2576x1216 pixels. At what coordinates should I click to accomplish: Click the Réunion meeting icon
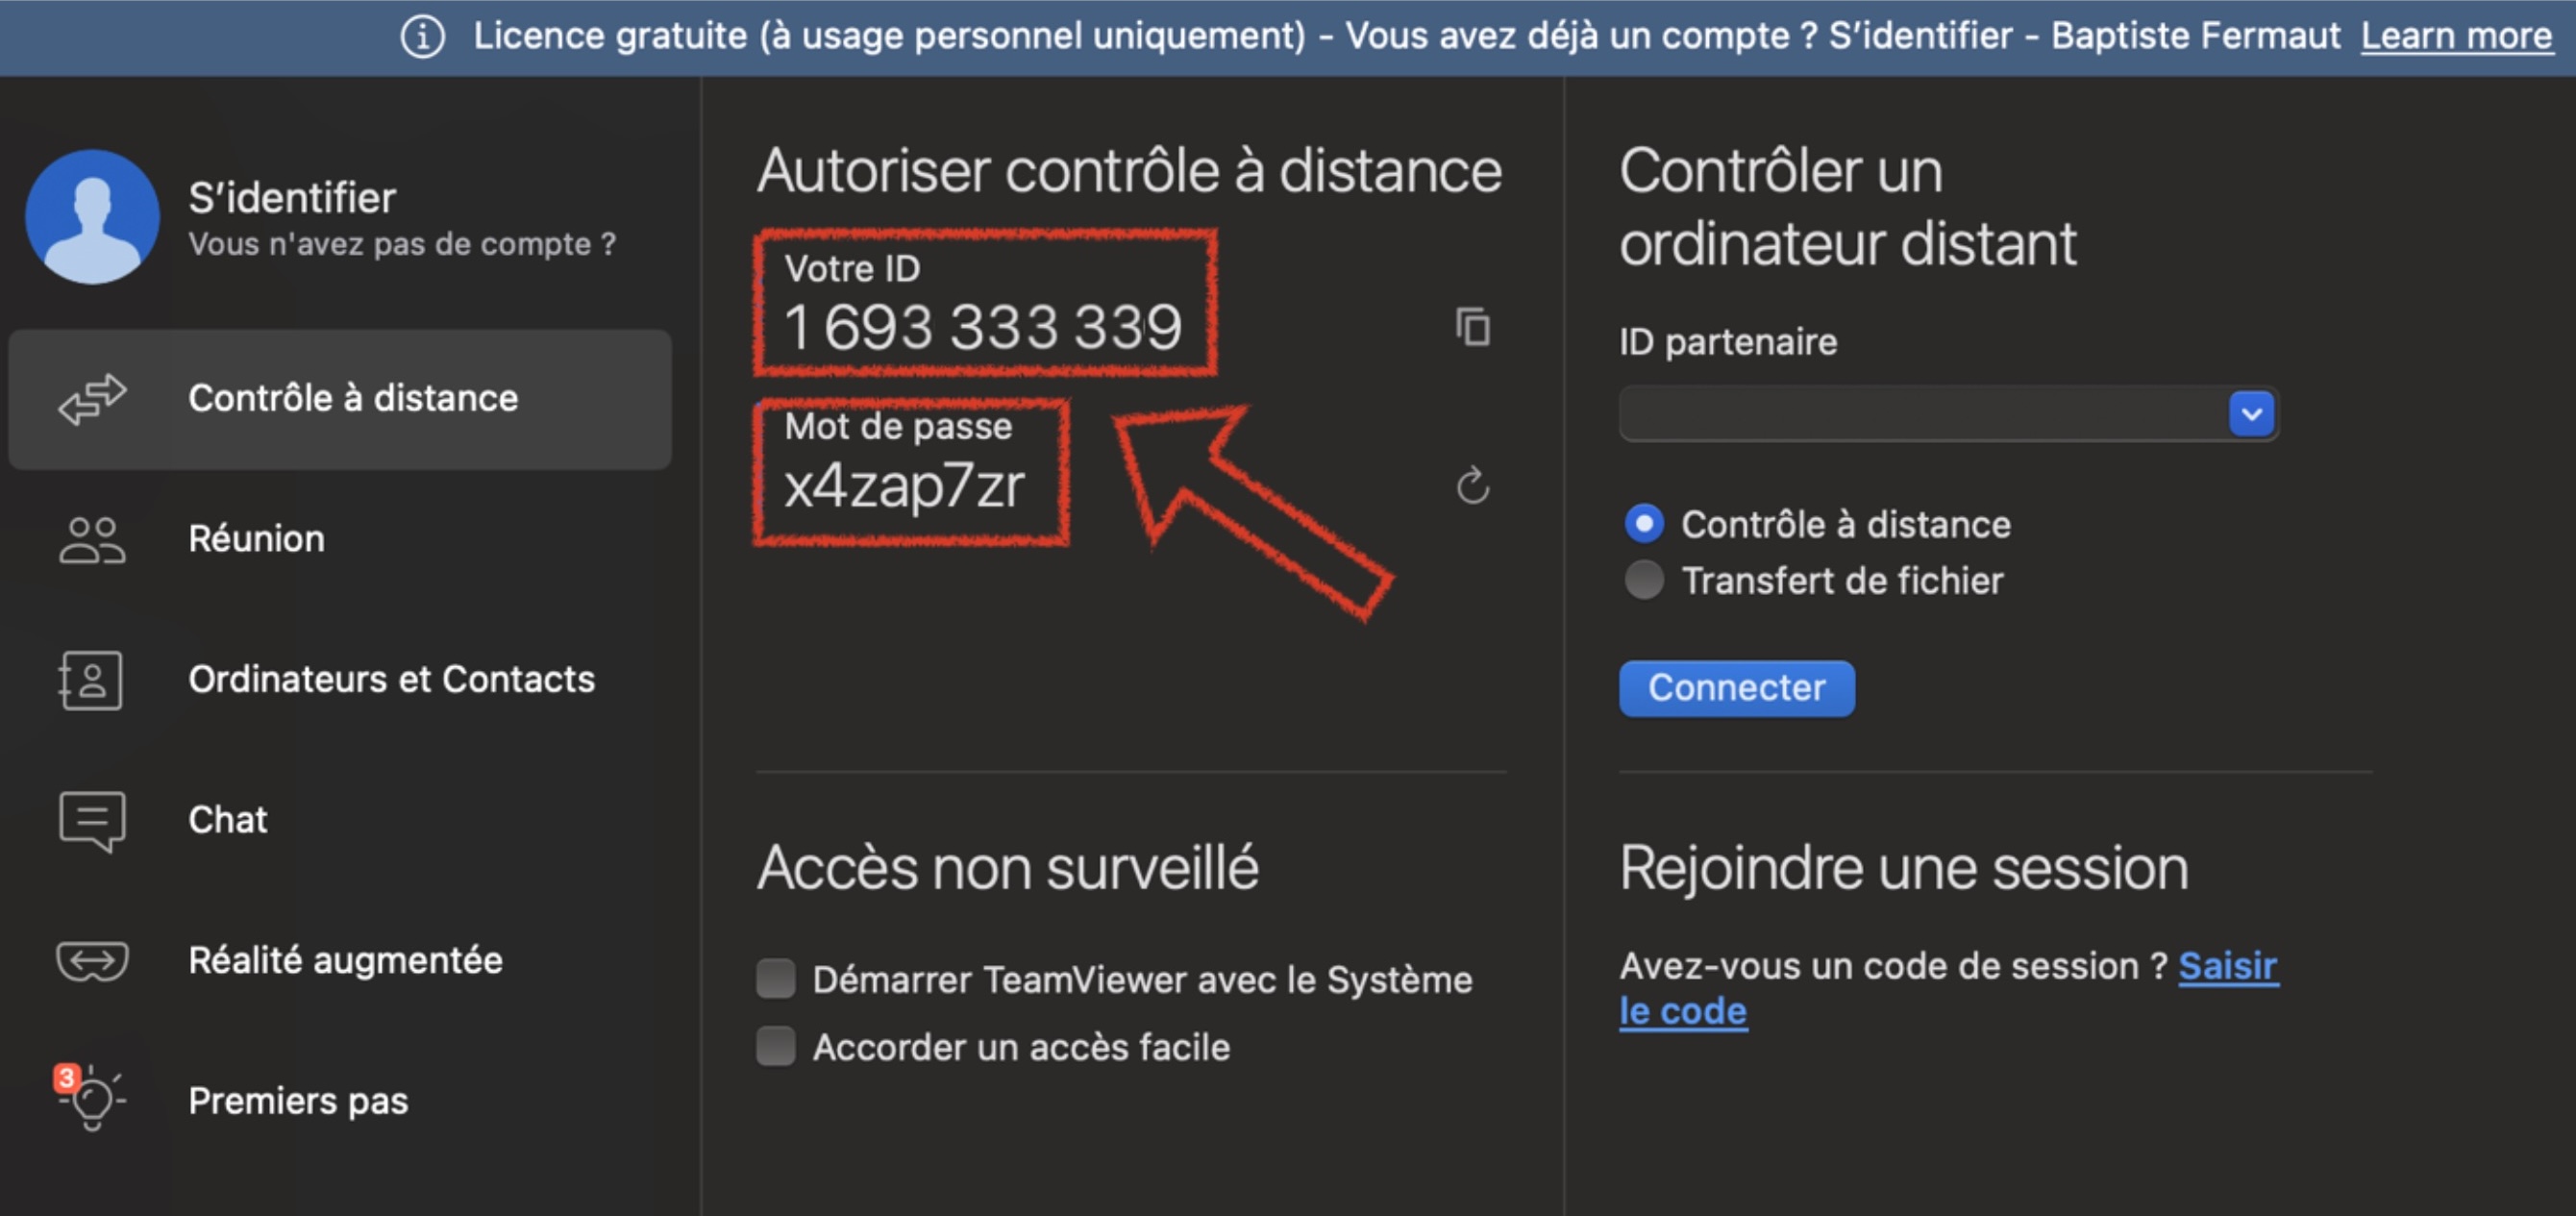tap(92, 534)
